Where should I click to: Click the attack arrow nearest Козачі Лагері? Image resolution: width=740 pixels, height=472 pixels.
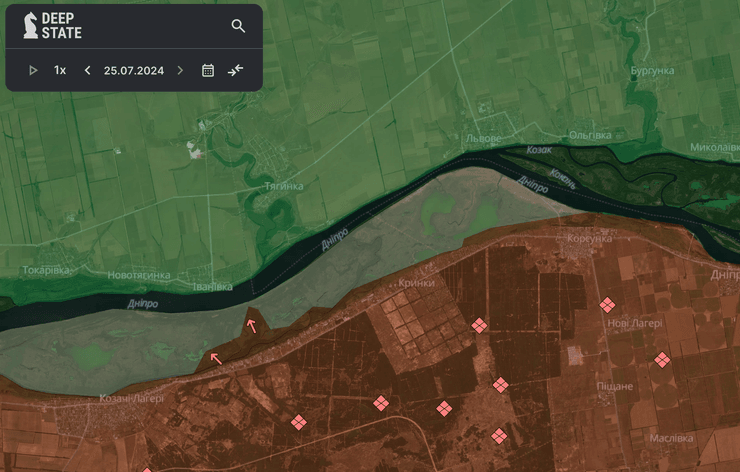pos(216,358)
